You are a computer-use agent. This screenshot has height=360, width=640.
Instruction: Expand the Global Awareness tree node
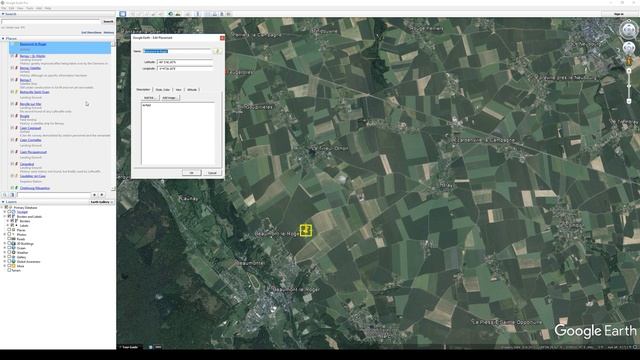click(x=5, y=261)
